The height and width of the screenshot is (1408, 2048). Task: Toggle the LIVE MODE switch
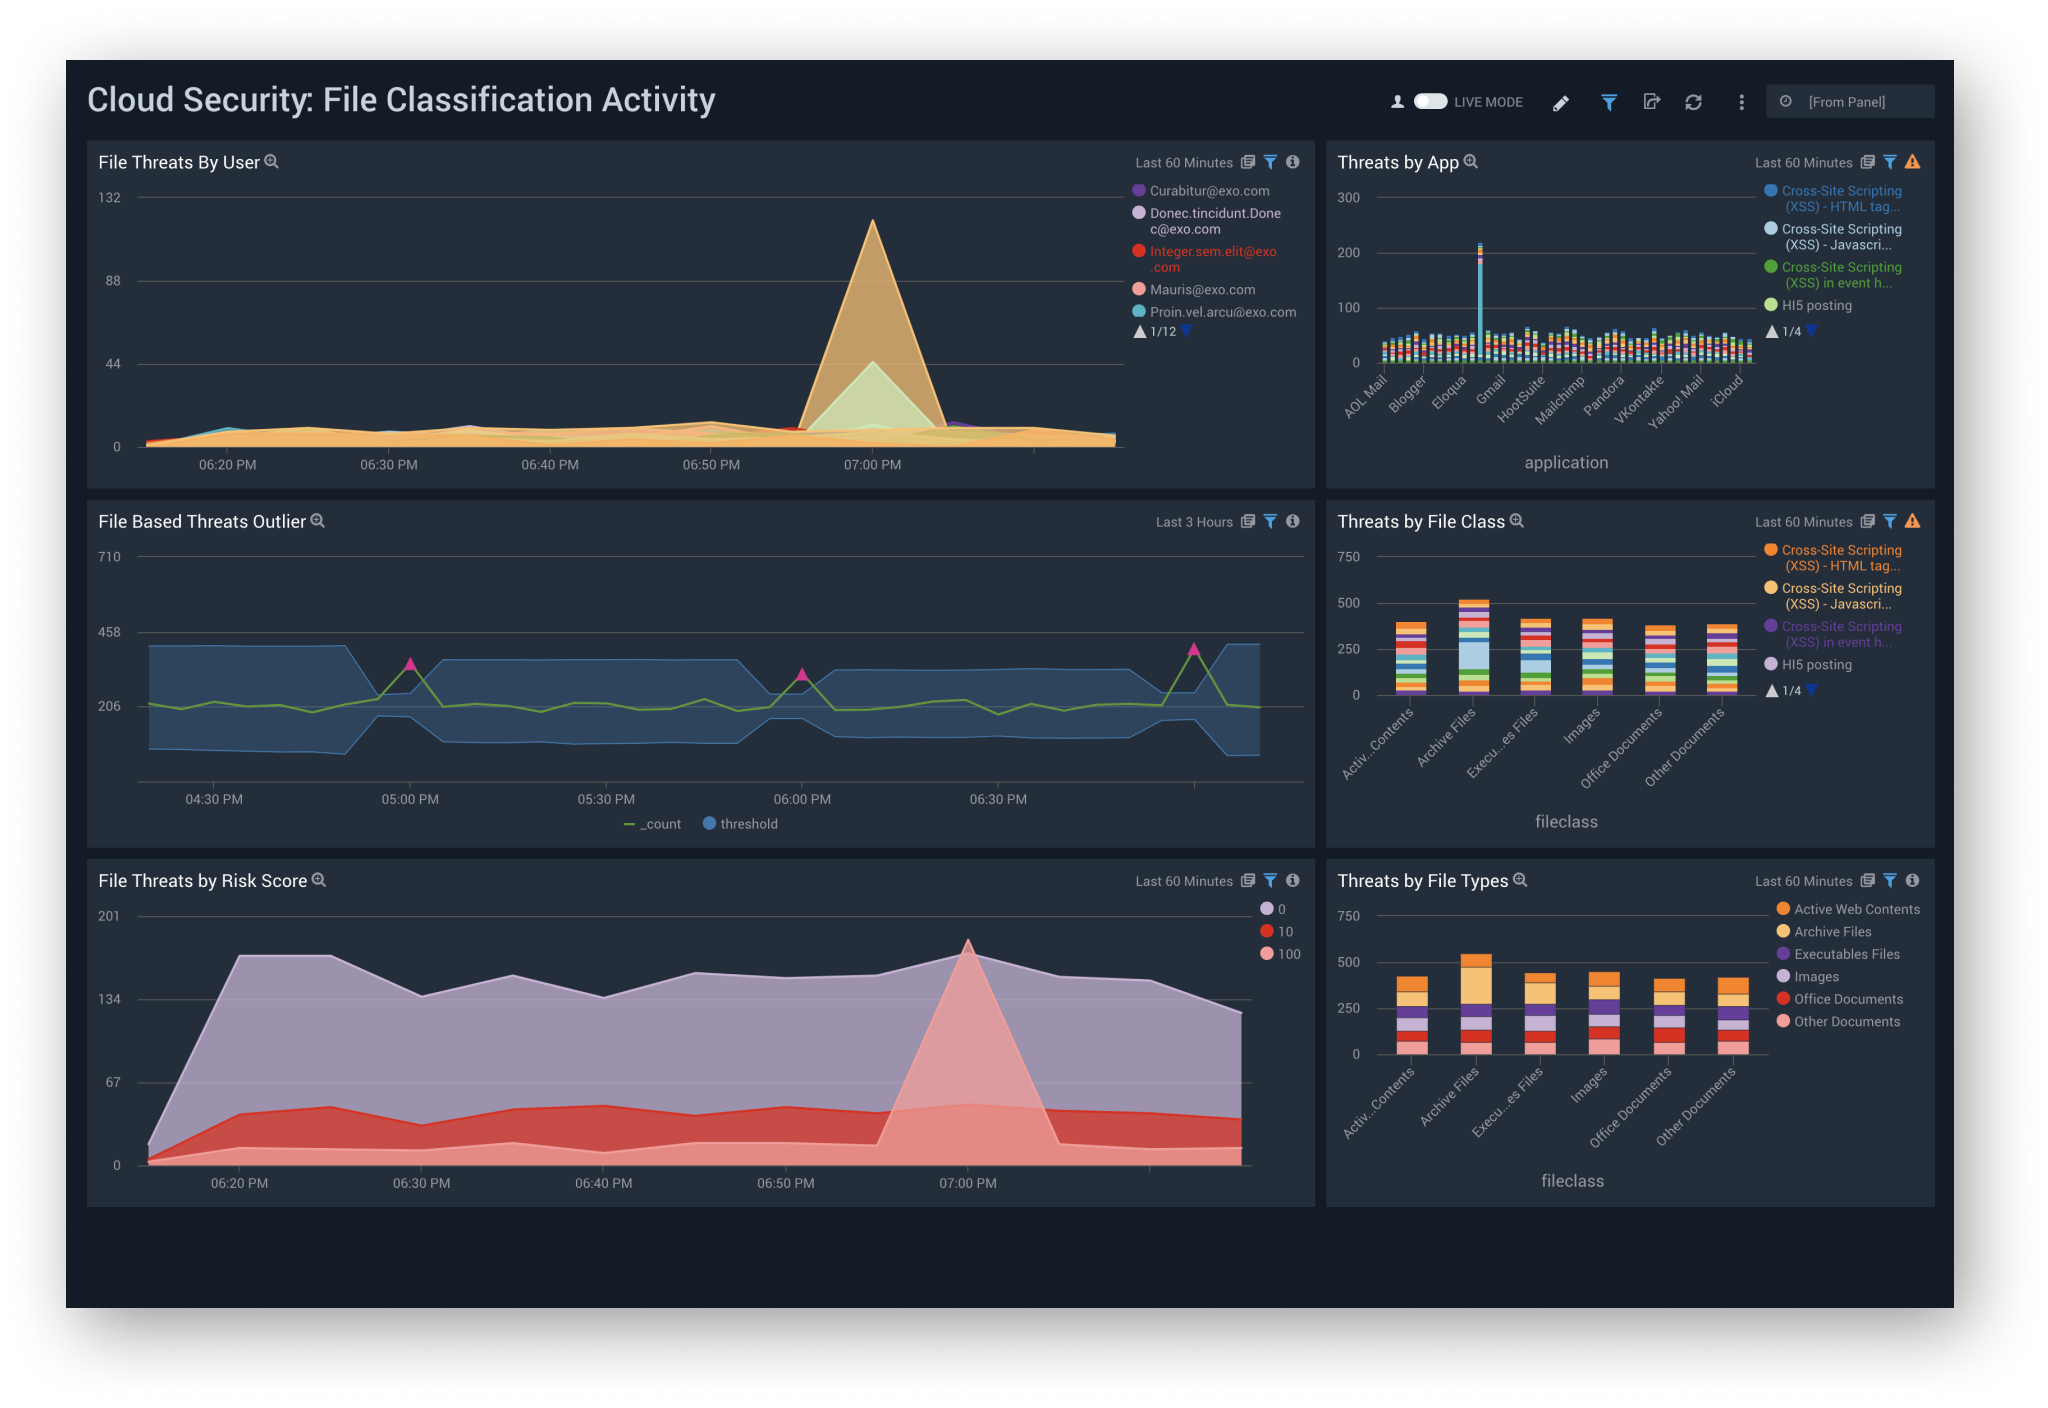point(1430,102)
